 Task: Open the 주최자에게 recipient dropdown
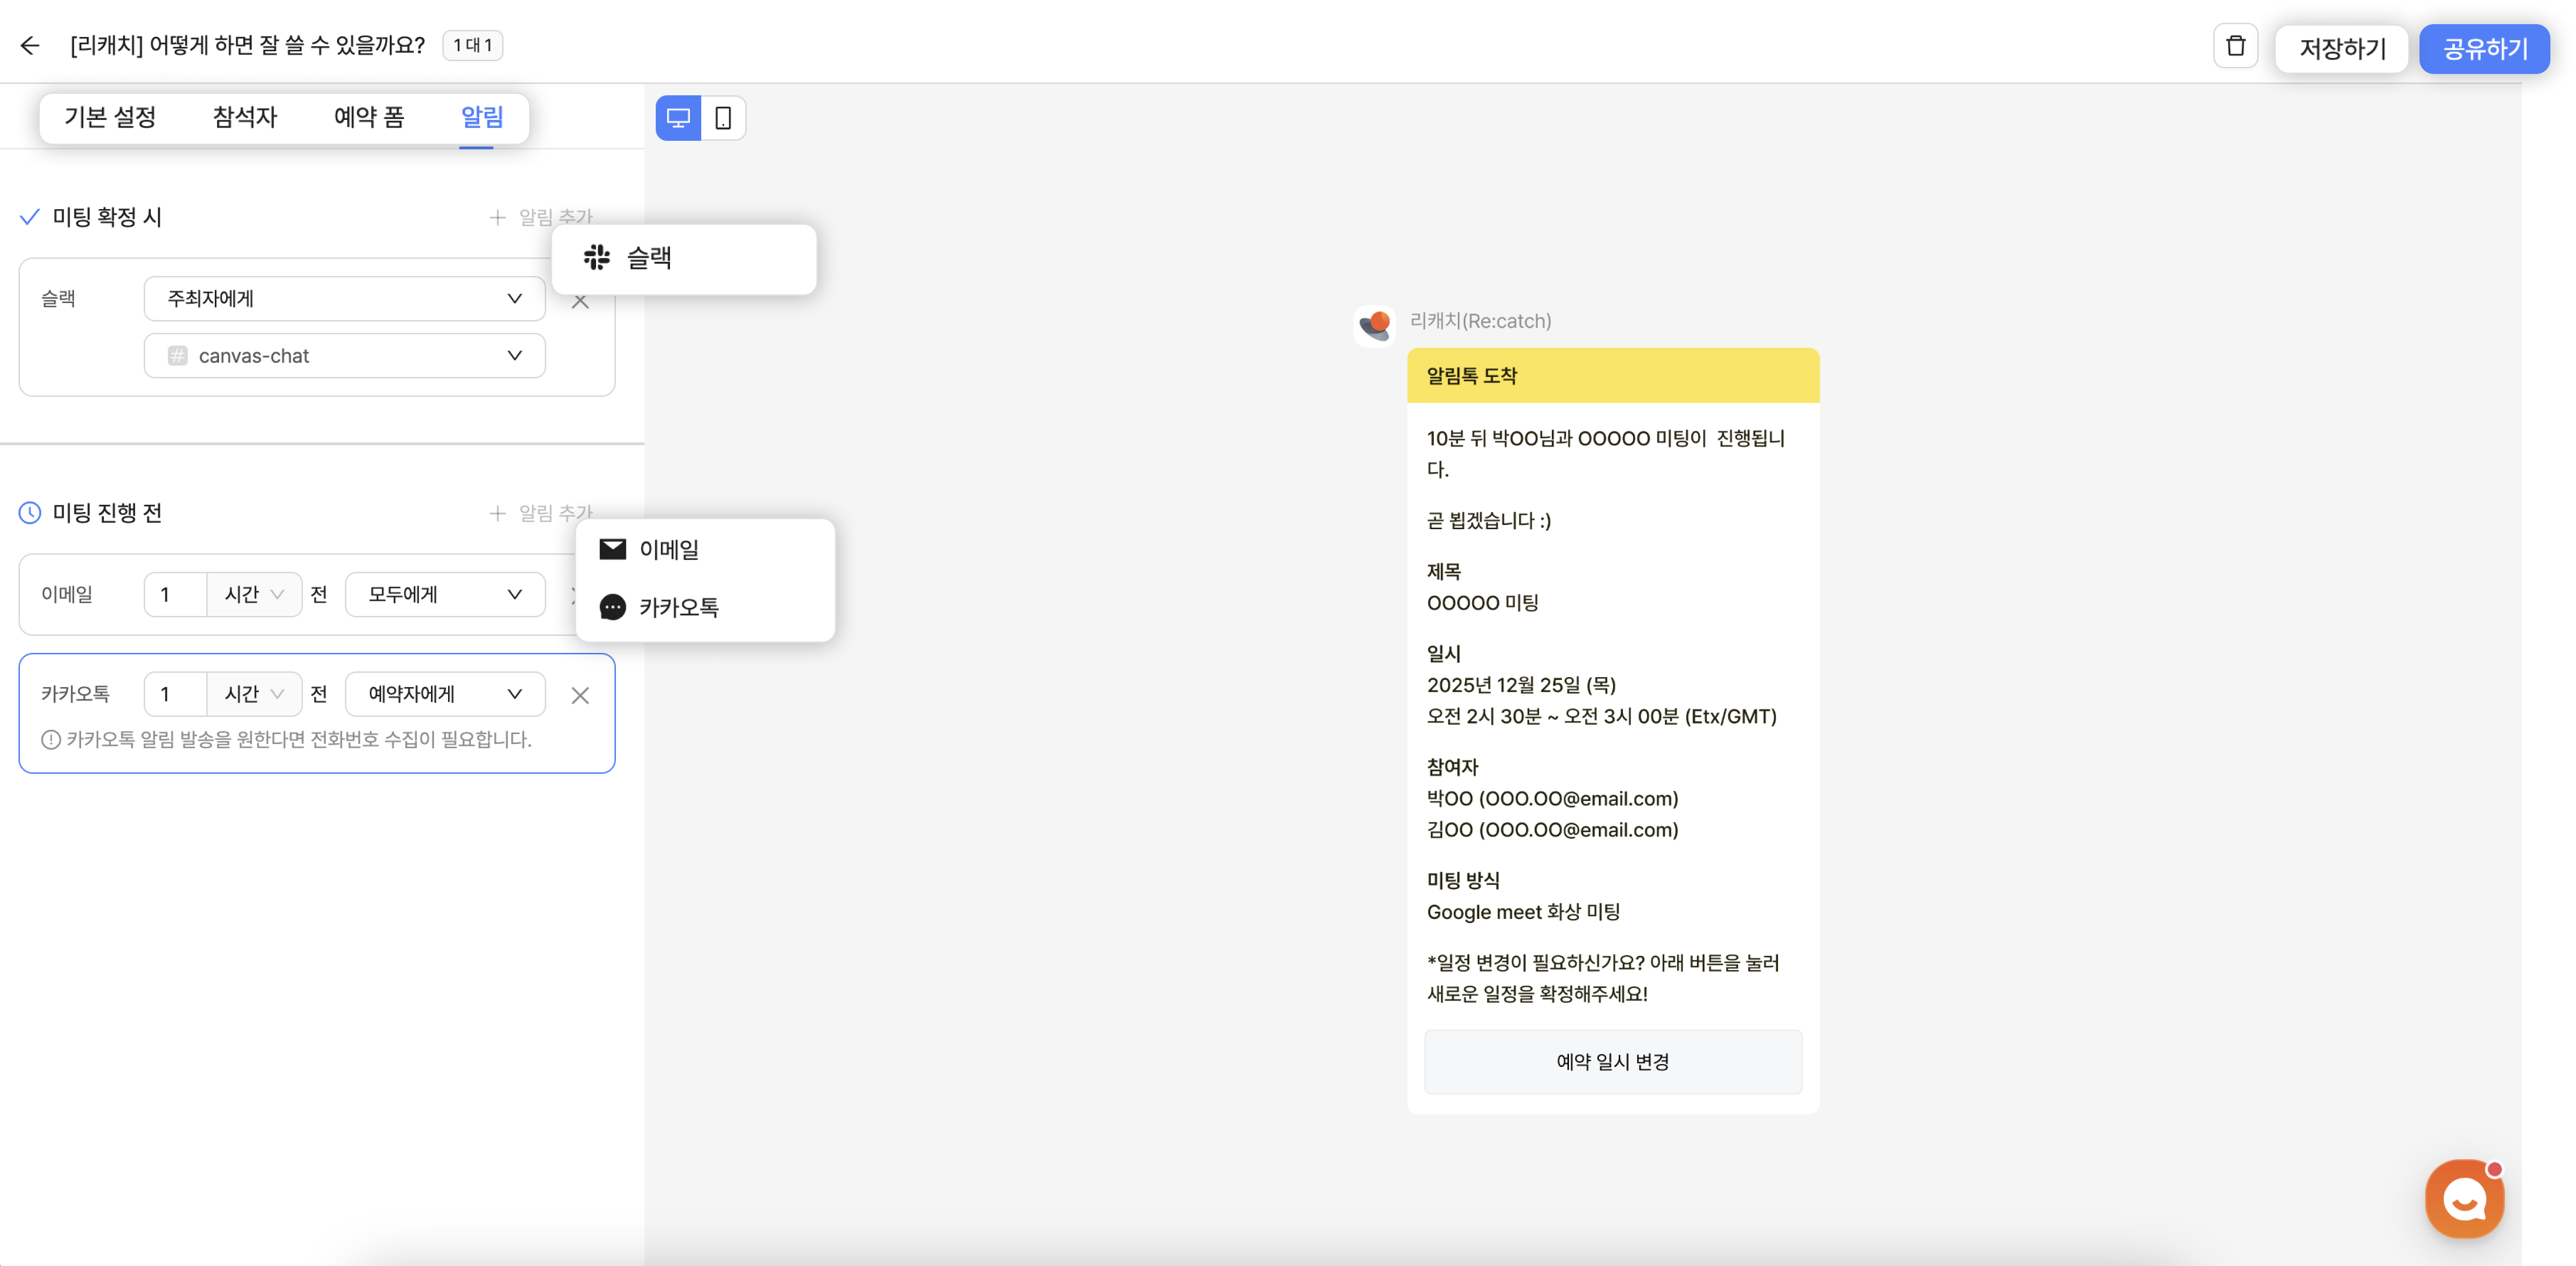click(x=344, y=298)
